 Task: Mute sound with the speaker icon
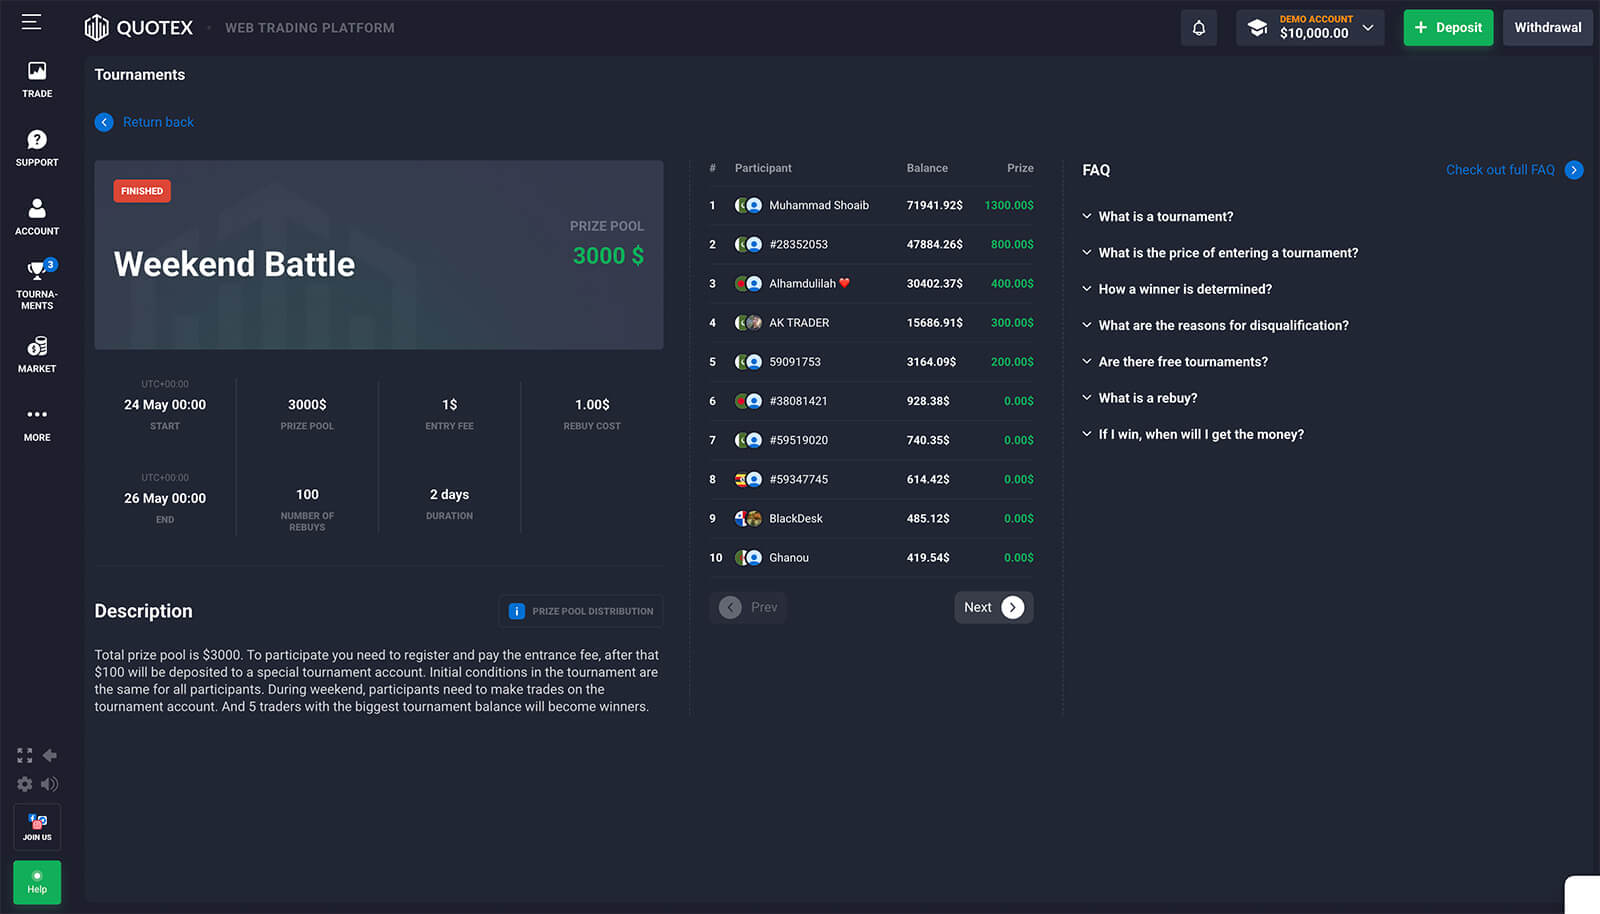pyautogui.click(x=49, y=784)
